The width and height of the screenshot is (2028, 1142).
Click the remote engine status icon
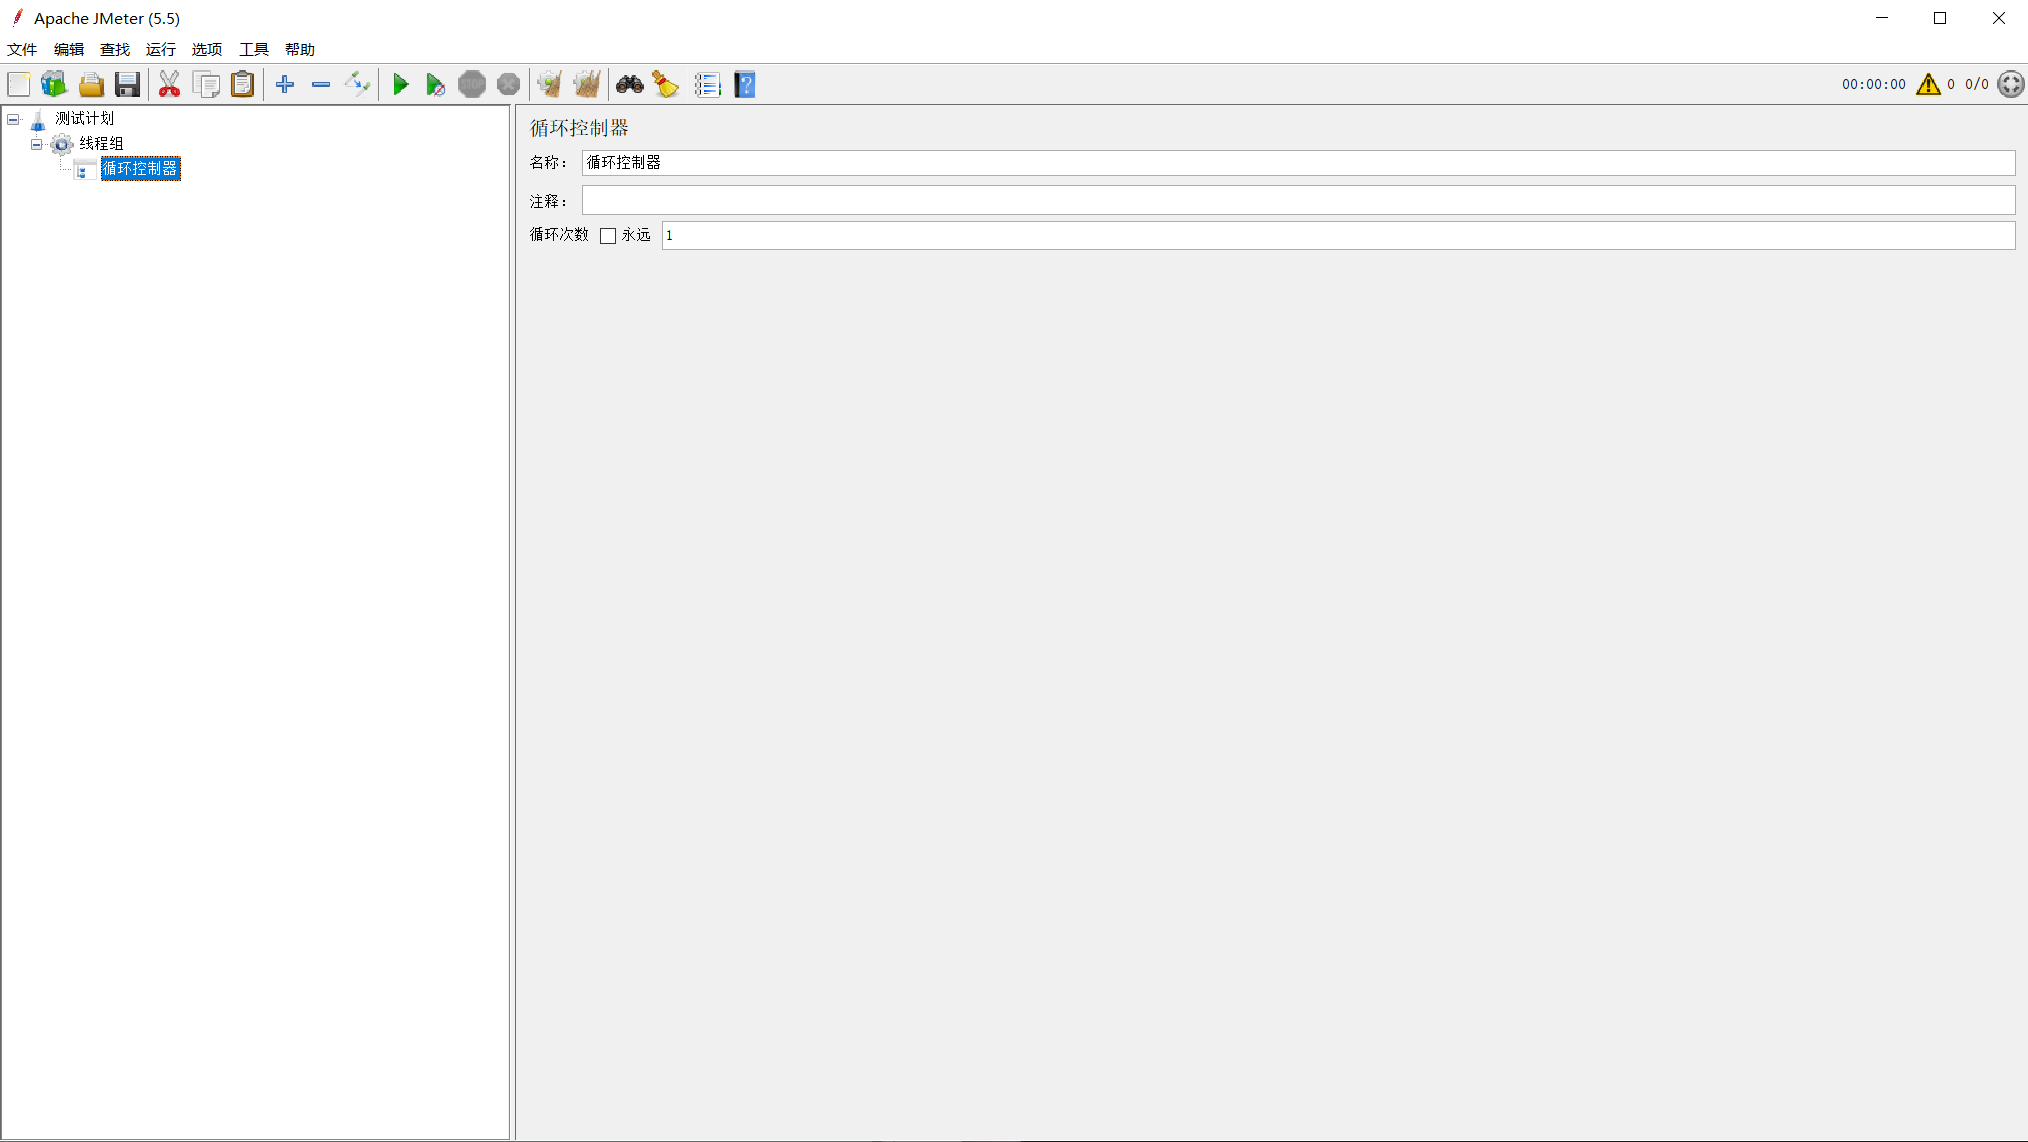point(2010,85)
